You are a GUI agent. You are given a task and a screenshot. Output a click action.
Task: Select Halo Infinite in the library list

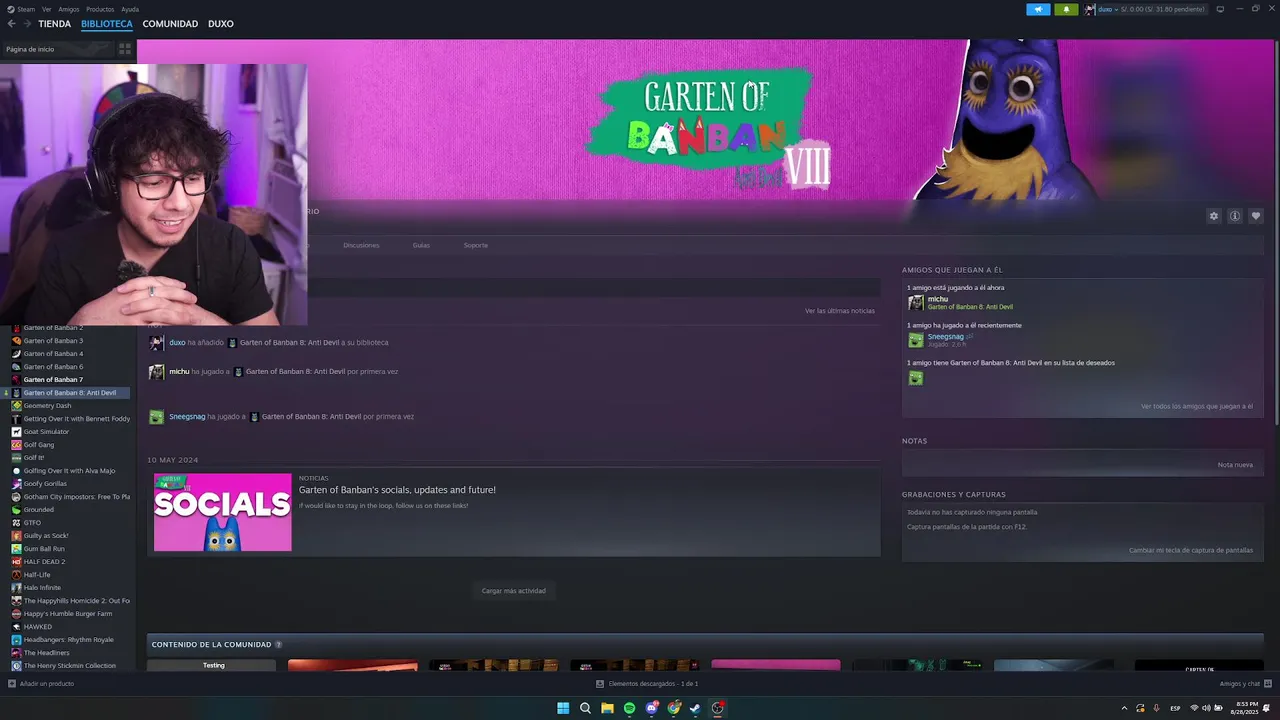42,588
